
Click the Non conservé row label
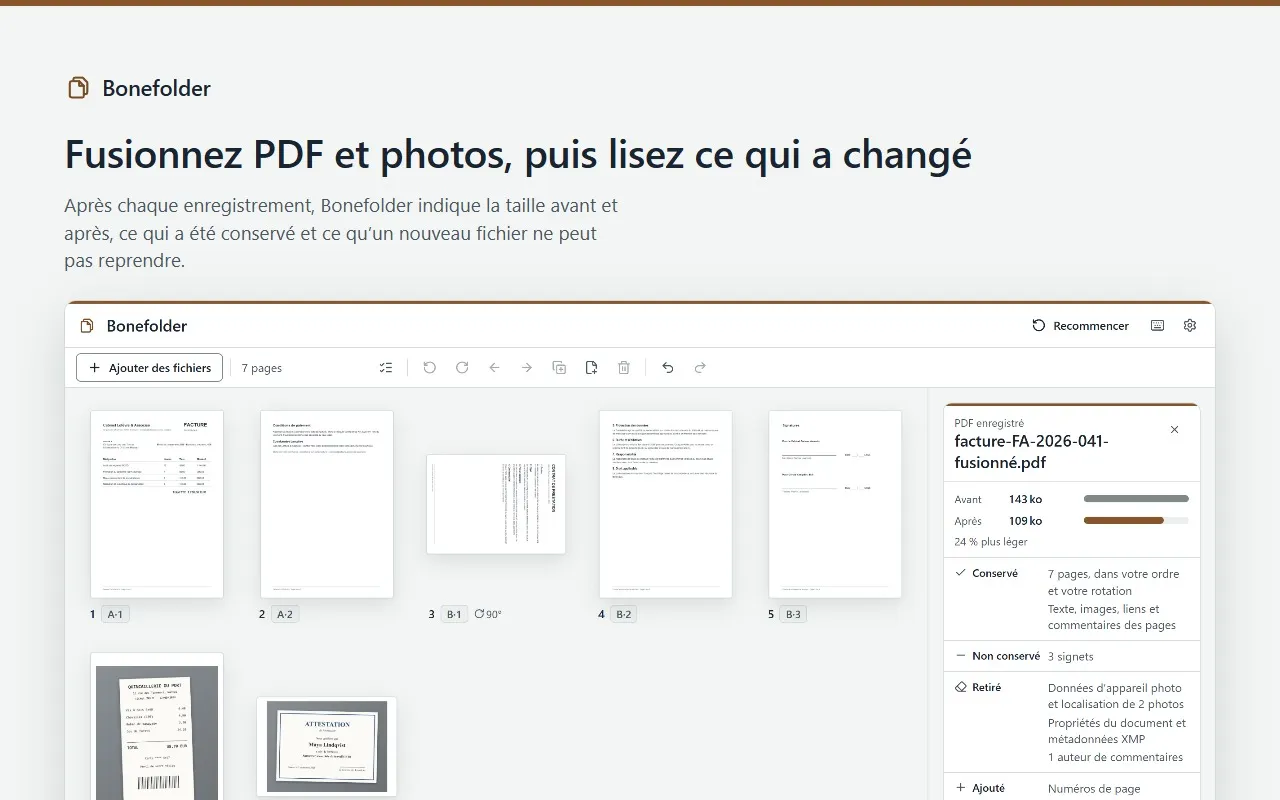click(998, 656)
